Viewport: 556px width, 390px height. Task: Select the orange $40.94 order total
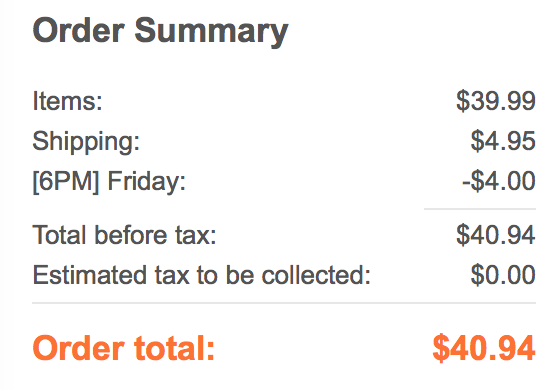coord(484,348)
